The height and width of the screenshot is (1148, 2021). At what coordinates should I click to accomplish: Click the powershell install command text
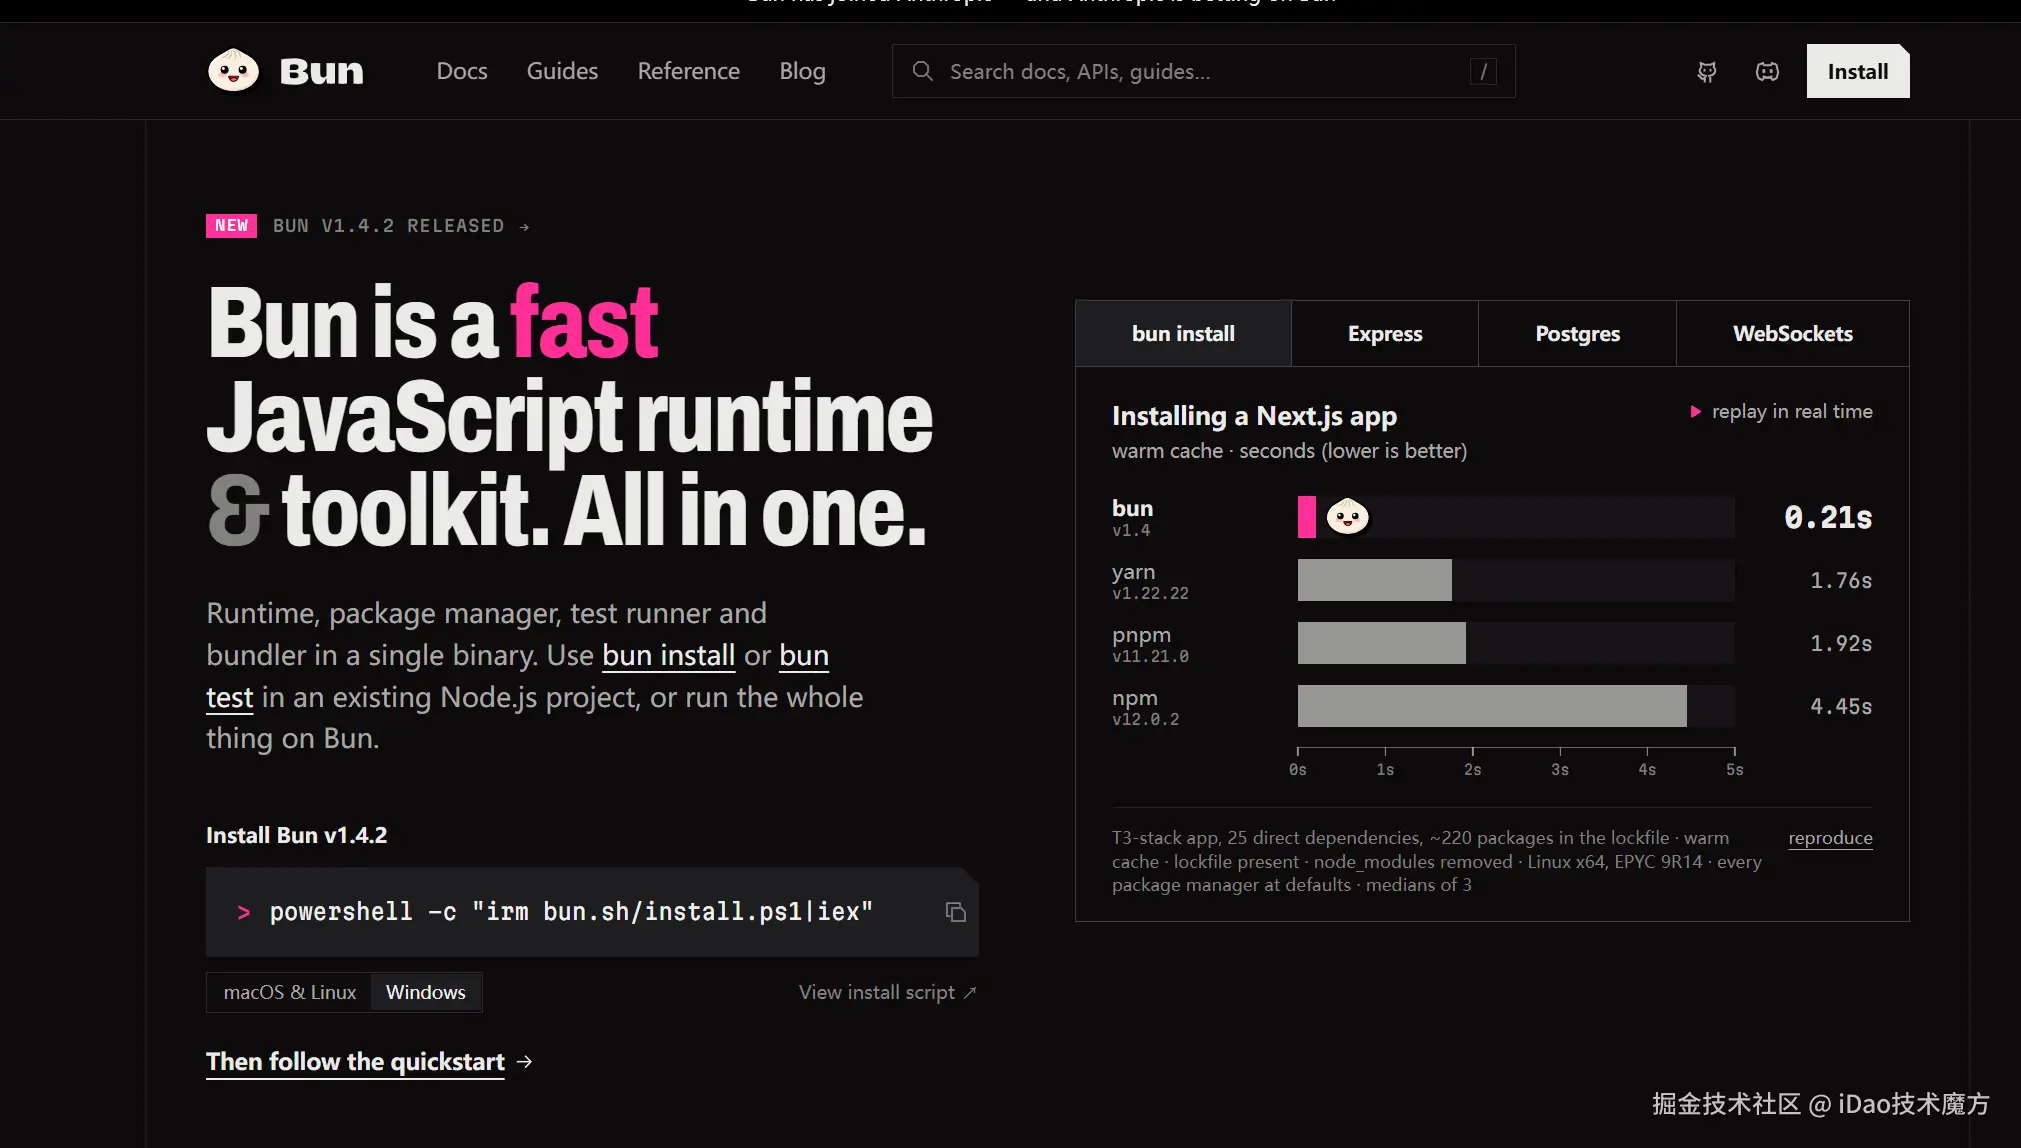coord(571,912)
